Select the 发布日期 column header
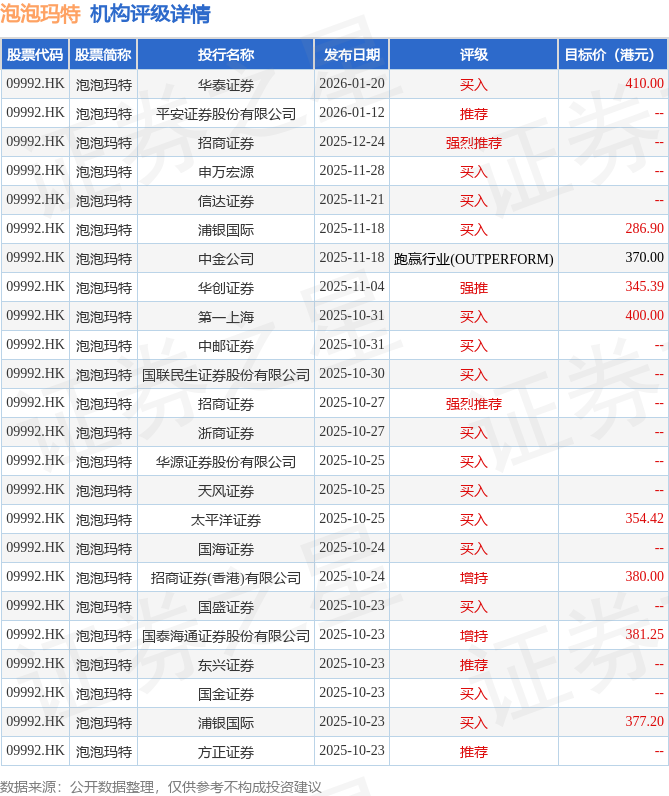This screenshot has height=796, width=669. pos(352,54)
